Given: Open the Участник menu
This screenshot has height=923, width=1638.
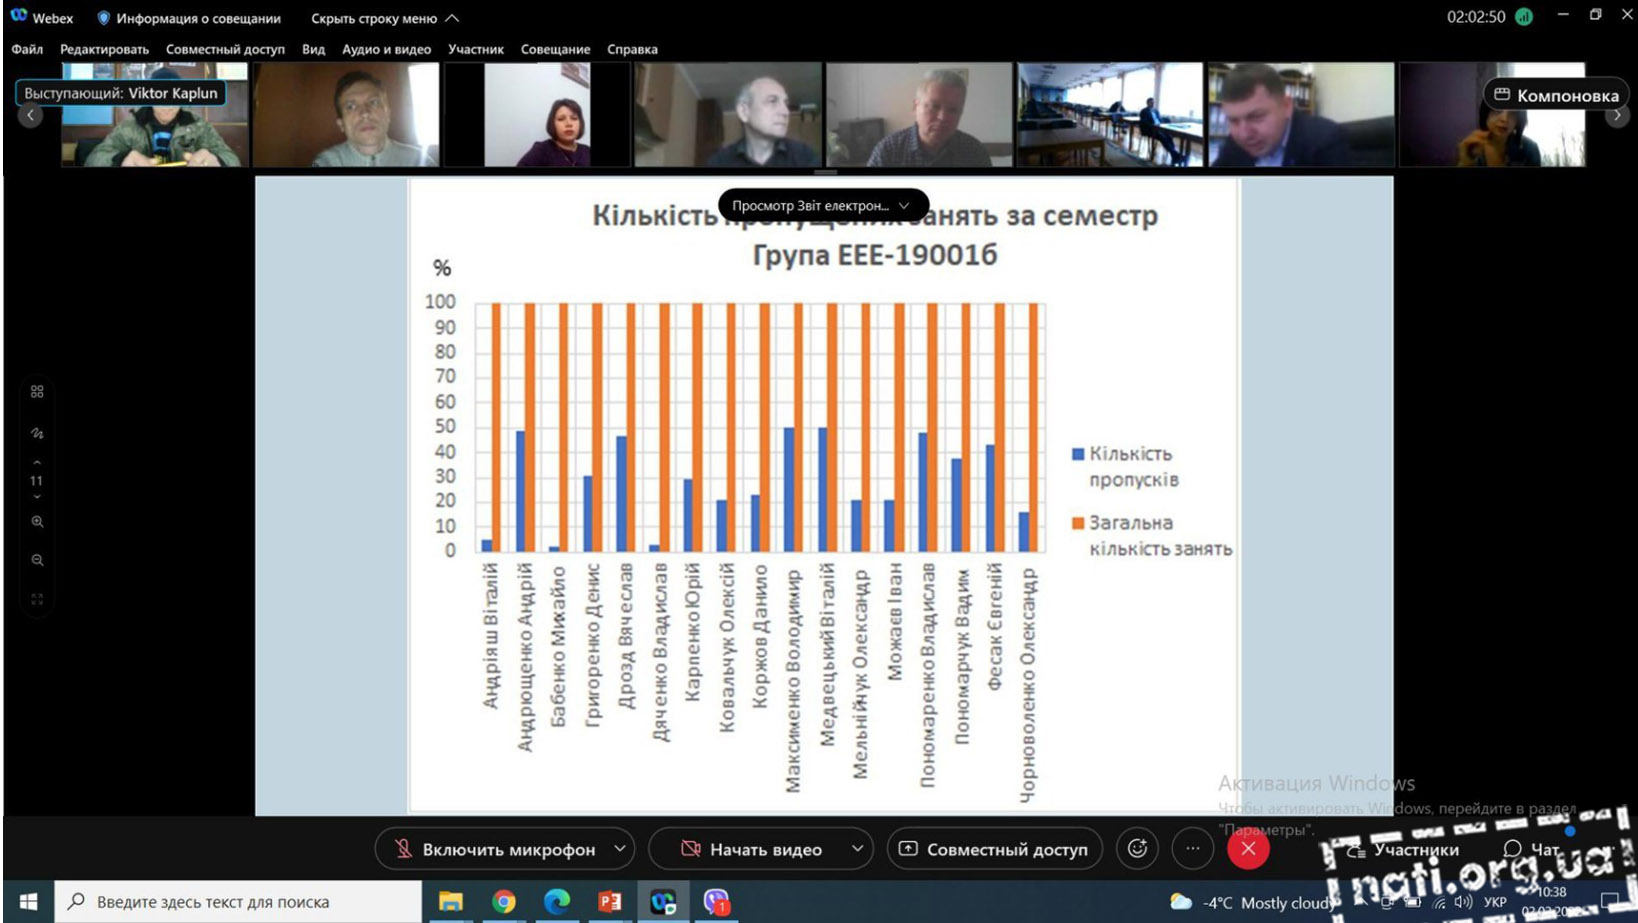Looking at the screenshot, I should pos(476,49).
